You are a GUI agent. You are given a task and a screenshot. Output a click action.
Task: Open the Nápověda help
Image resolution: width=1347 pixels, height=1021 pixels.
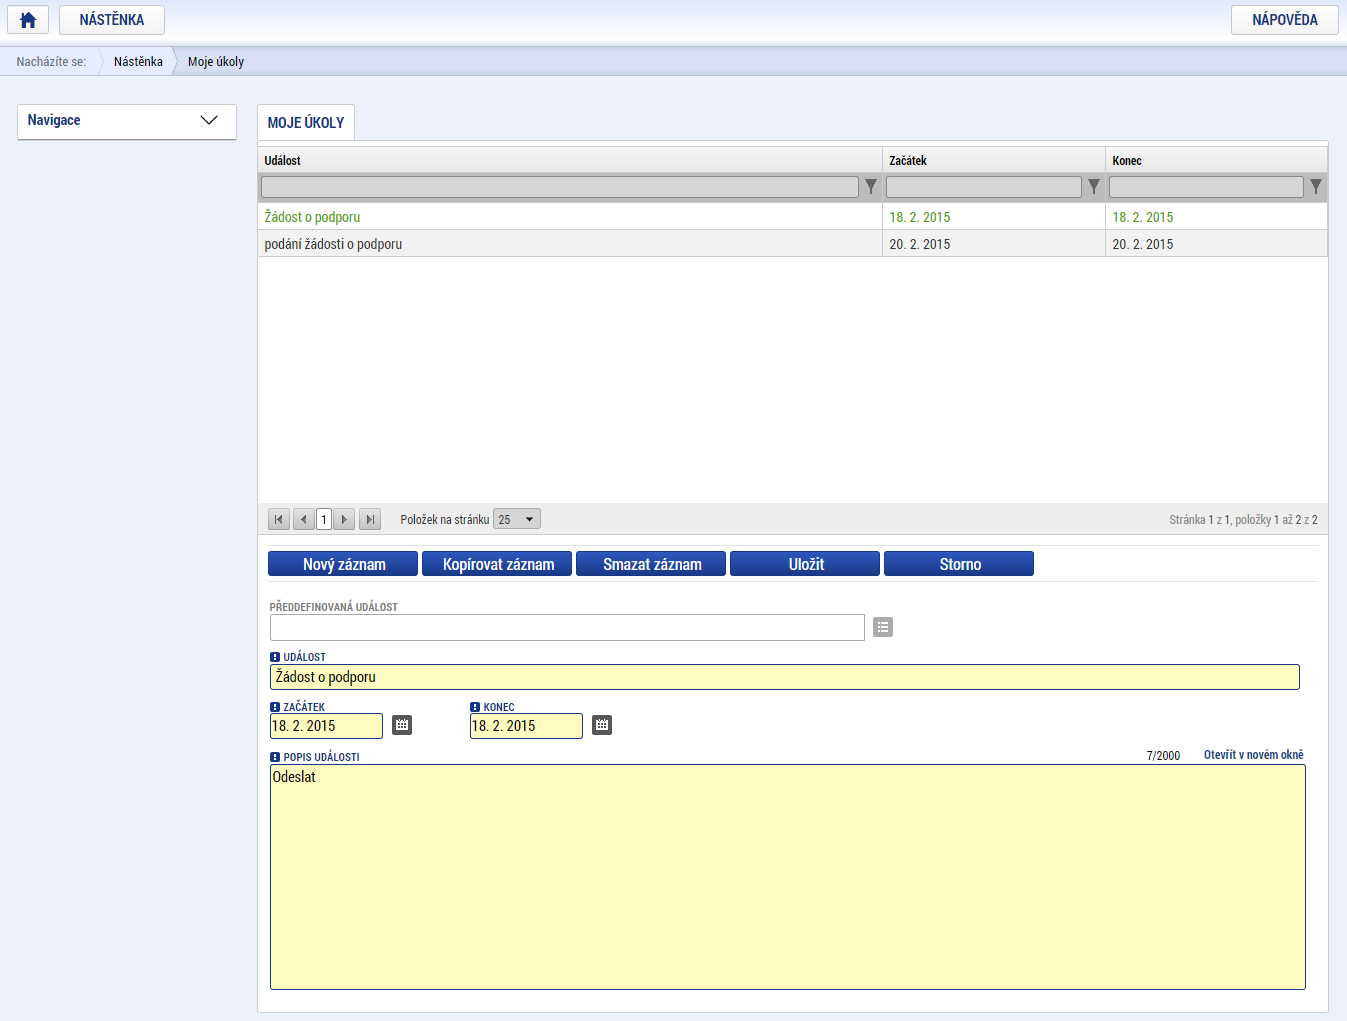click(1285, 20)
